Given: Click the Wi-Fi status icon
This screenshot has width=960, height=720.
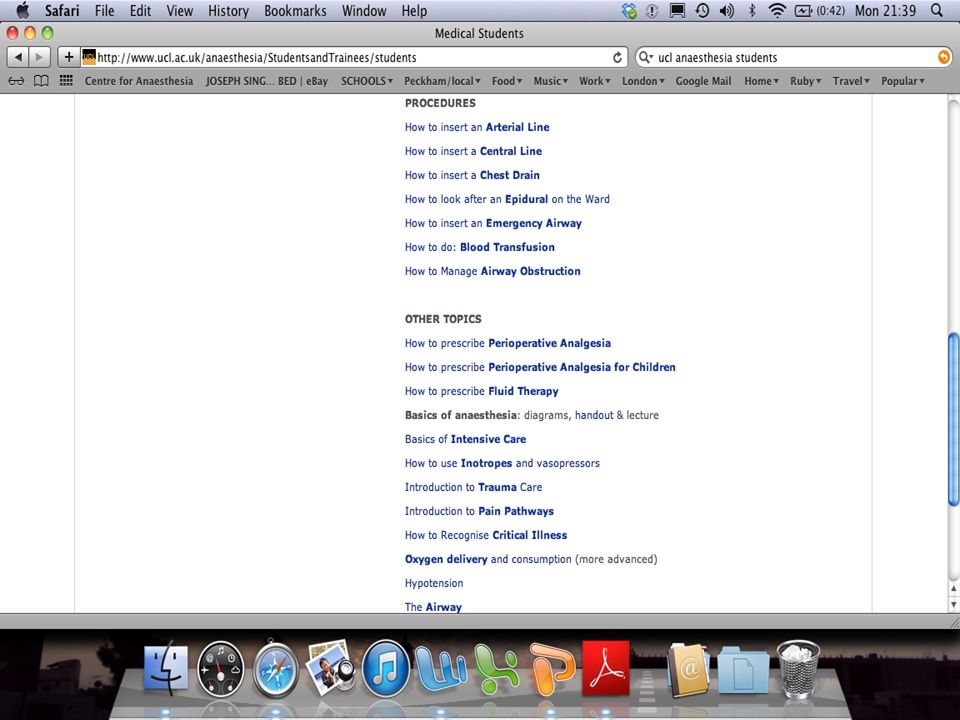Looking at the screenshot, I should coord(777,10).
